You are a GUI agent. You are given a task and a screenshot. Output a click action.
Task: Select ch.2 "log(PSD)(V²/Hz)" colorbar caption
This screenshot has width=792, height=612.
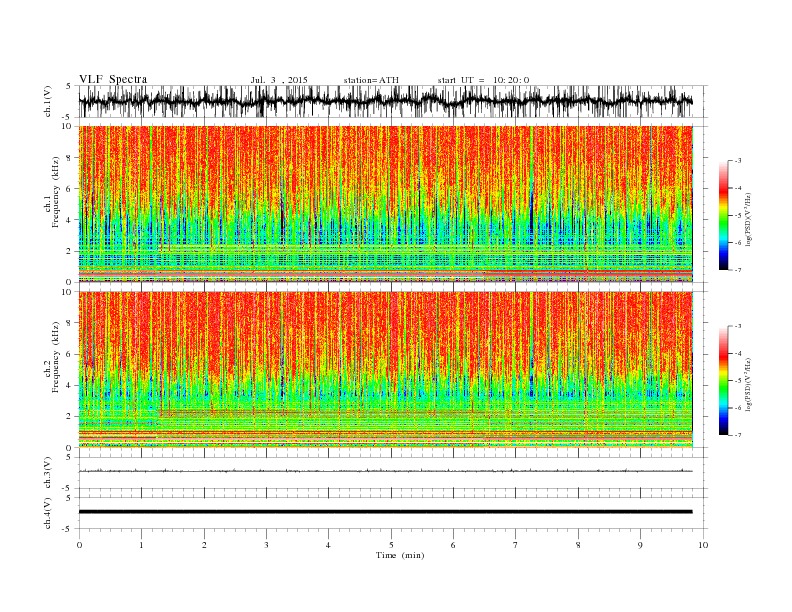749,384
